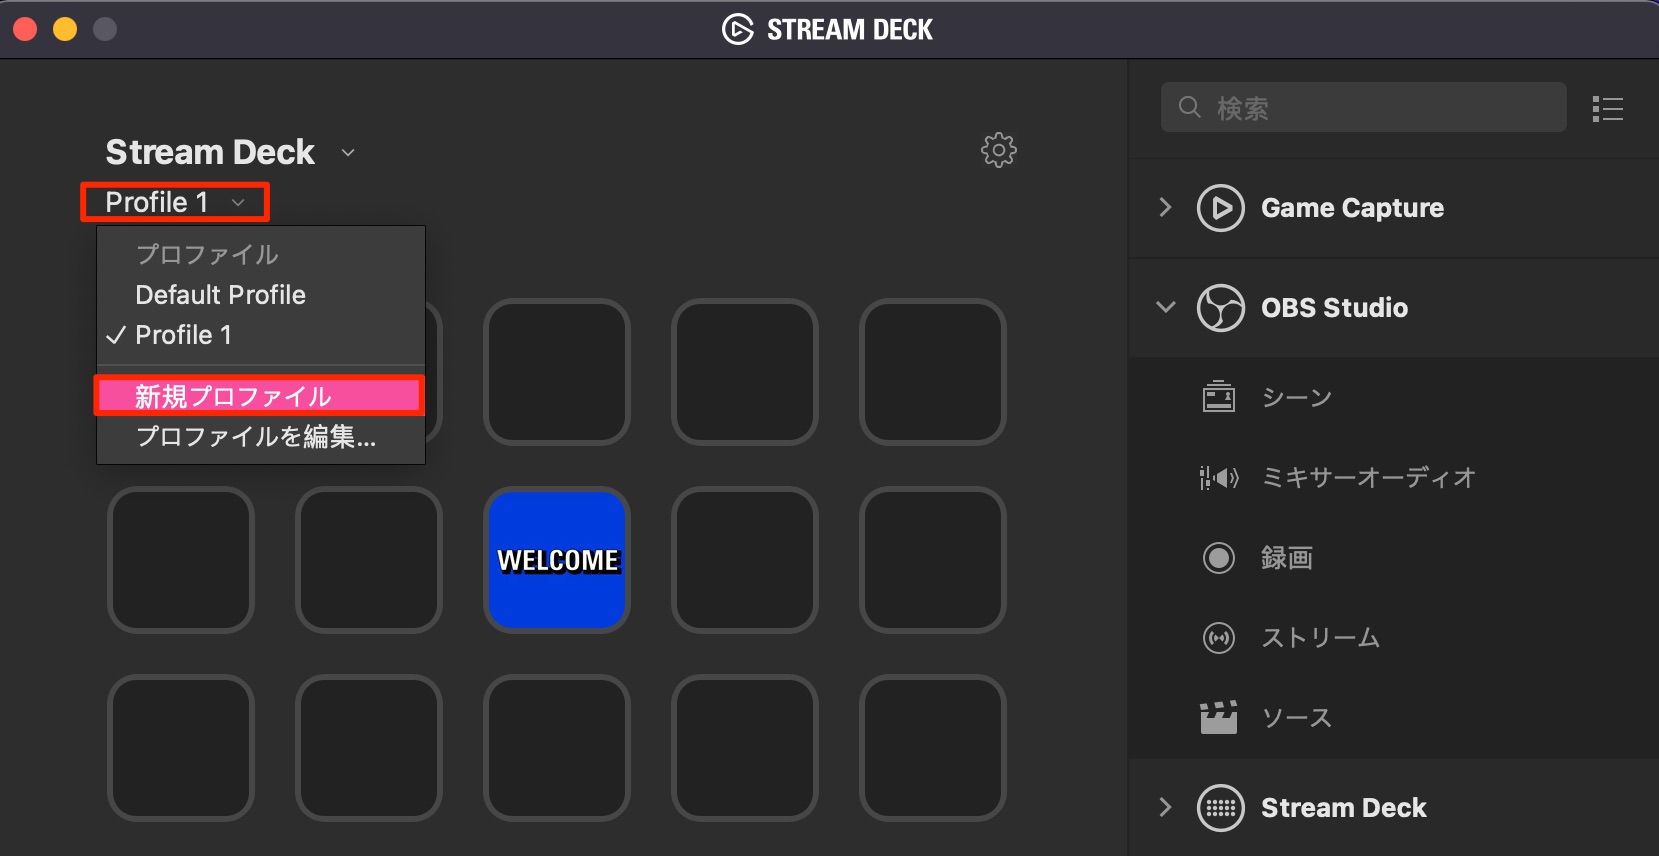Click the Stream Deck actions heading text
1659x856 pixels.
(x=1343, y=808)
